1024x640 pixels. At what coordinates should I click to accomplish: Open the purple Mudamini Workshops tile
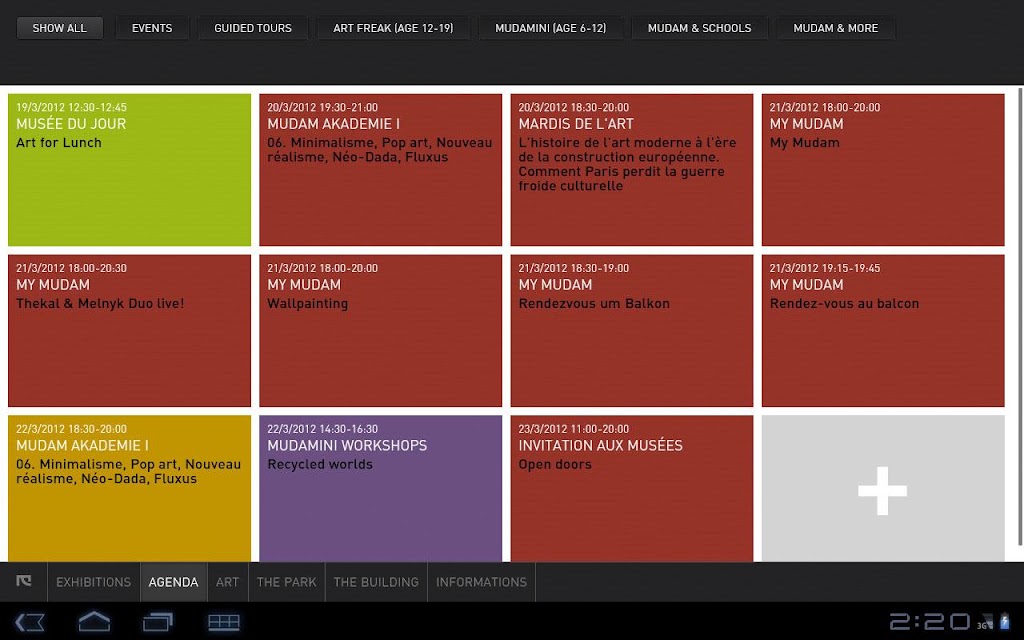[381, 489]
